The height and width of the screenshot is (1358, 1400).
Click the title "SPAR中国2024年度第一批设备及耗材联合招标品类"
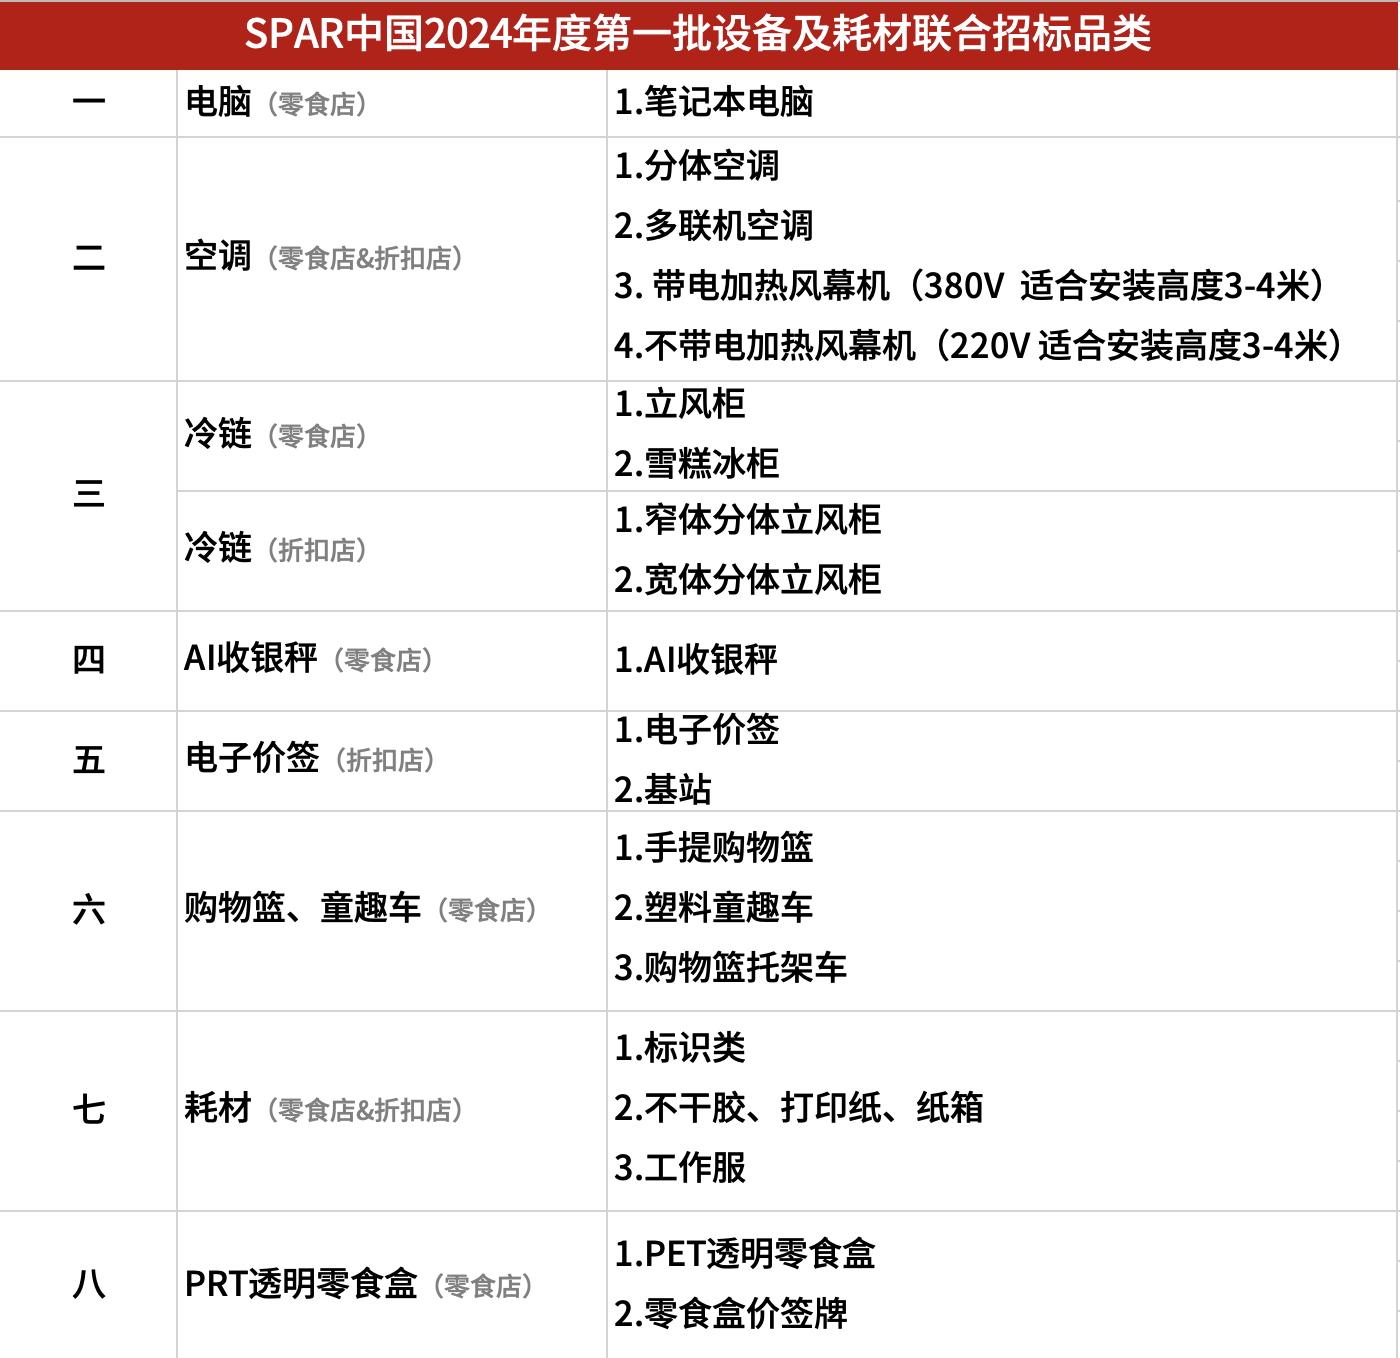coord(698,34)
